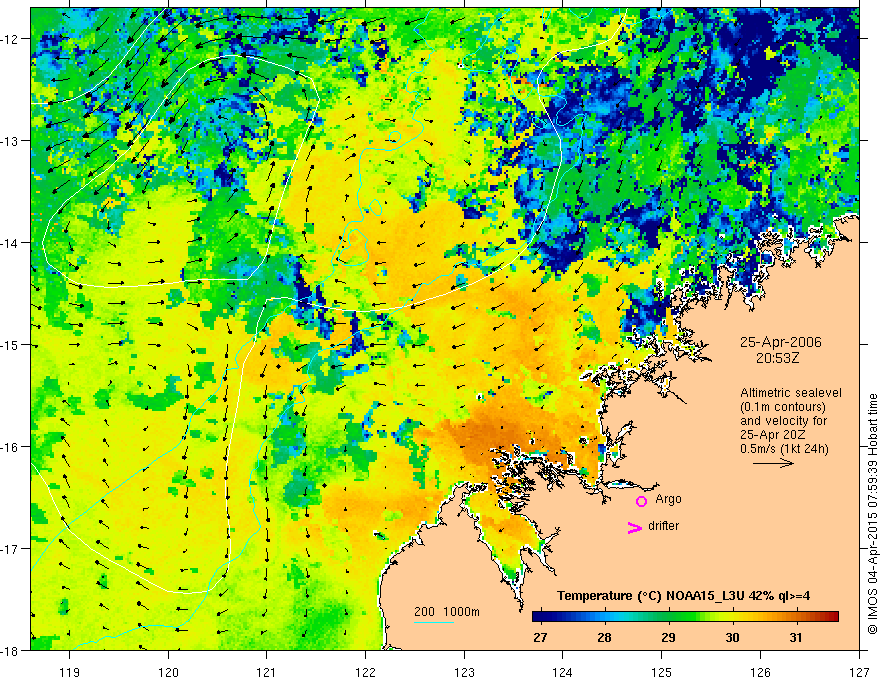Viewport: 880px width, 680px height.
Task: Click latitude axis label -18
Action: [10, 650]
